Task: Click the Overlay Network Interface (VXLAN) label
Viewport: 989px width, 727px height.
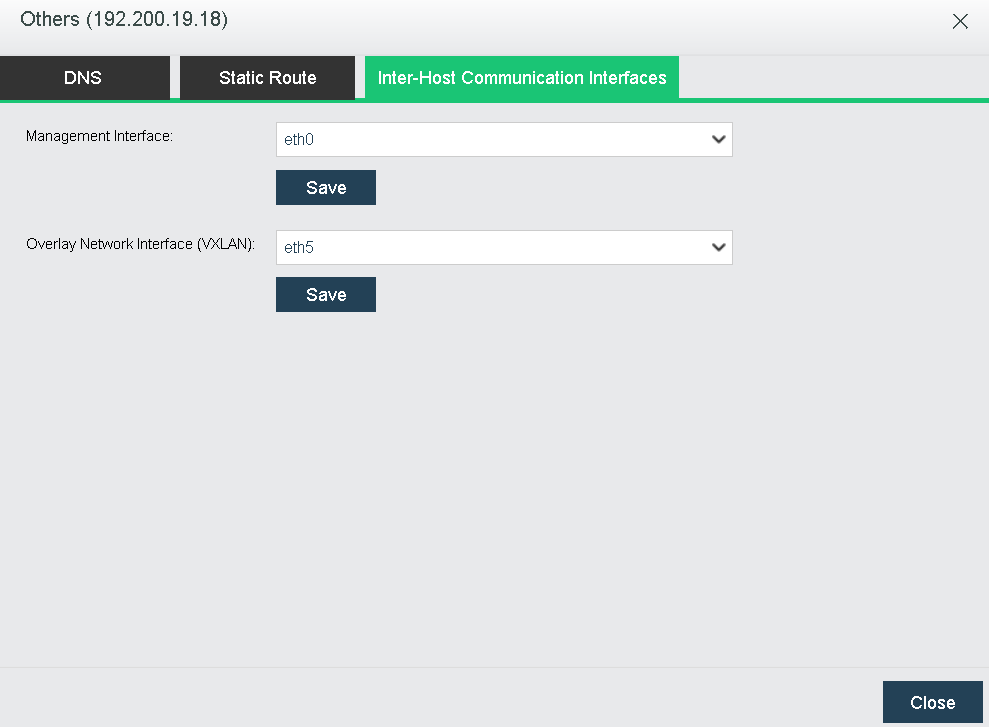Action: click(x=141, y=244)
